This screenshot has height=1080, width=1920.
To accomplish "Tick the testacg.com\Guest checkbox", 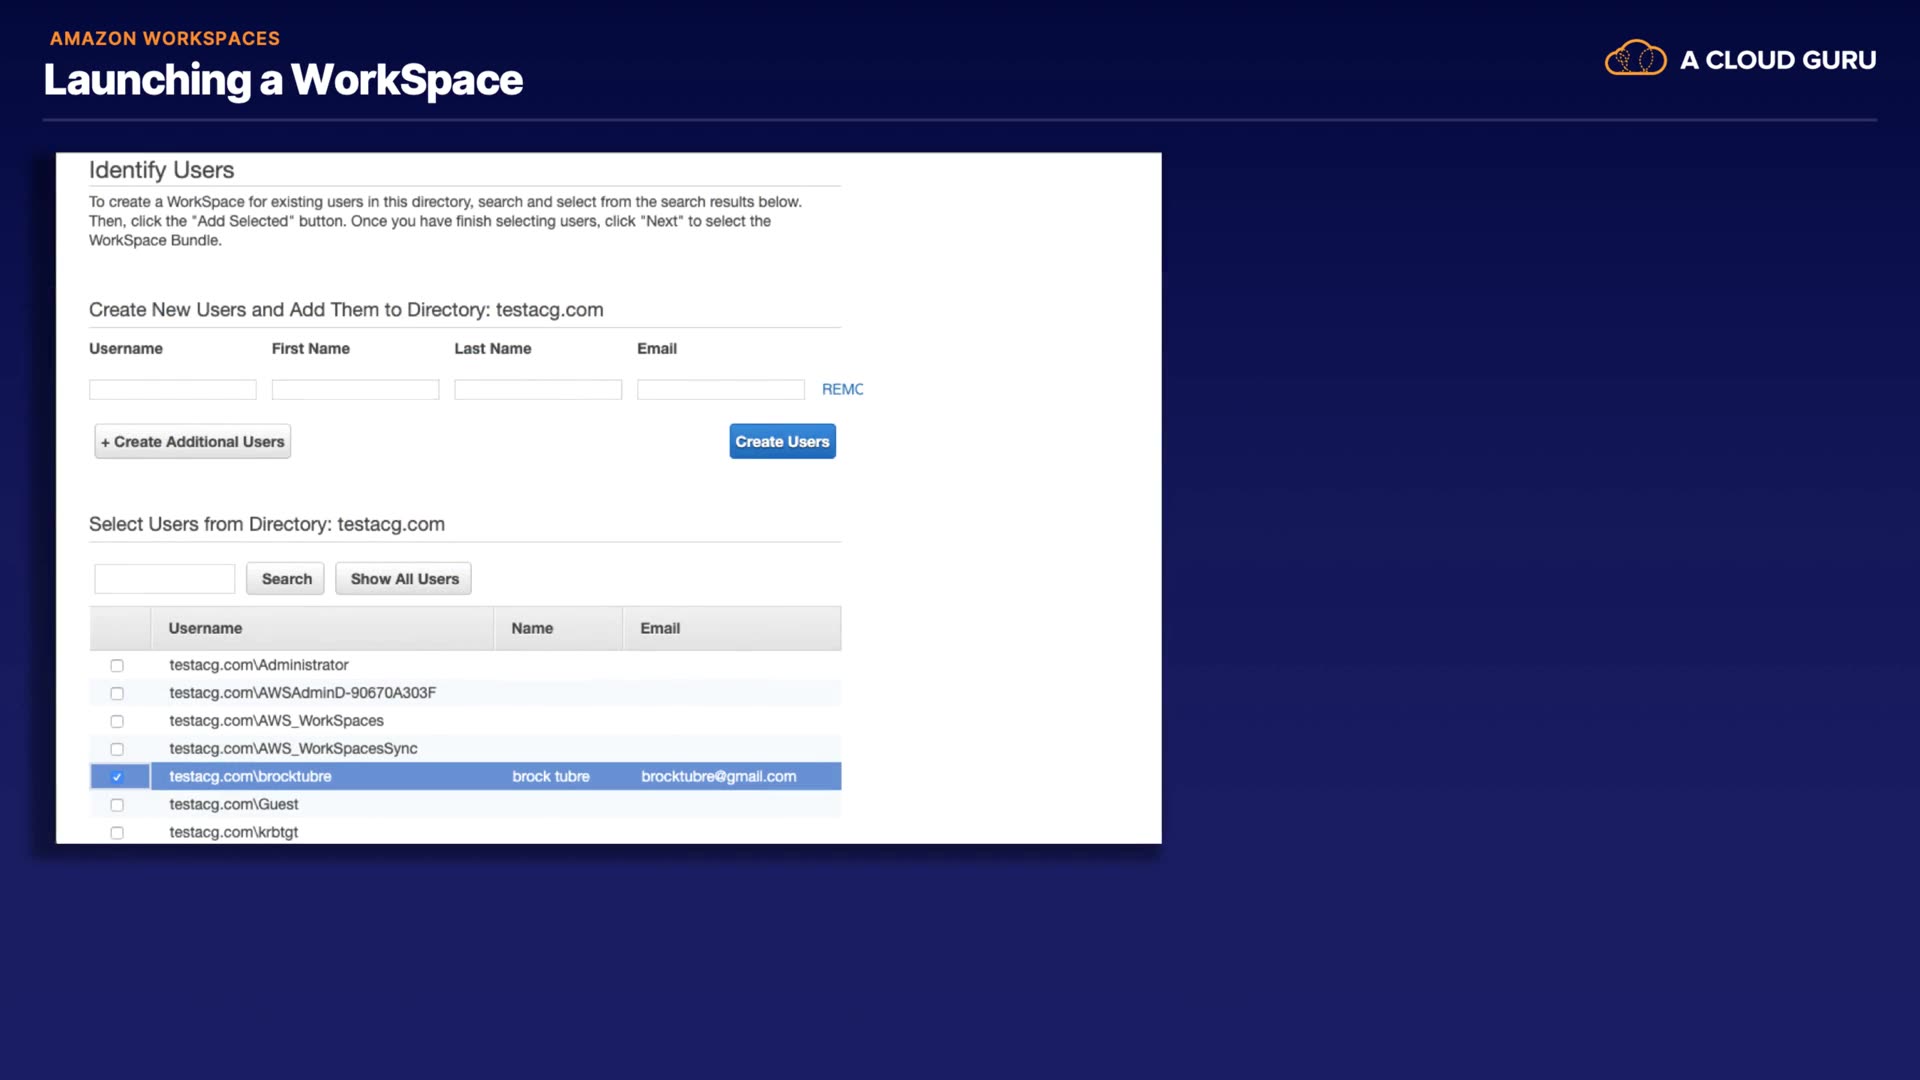I will (117, 805).
